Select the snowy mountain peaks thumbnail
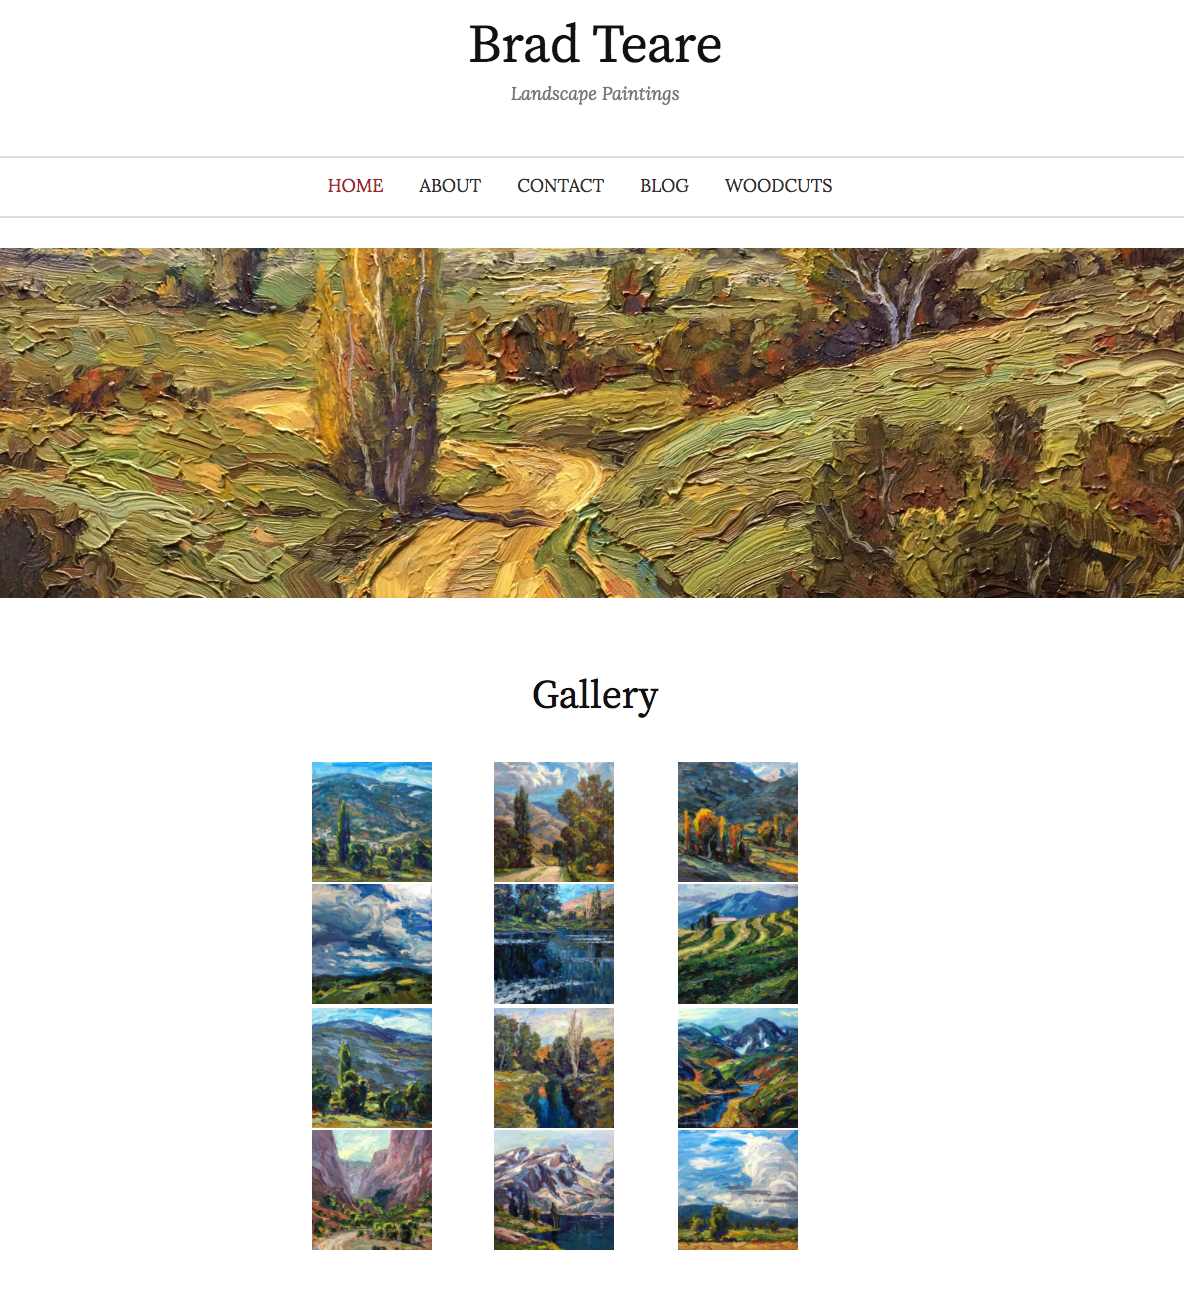The height and width of the screenshot is (1304, 1184). pyautogui.click(x=554, y=1190)
